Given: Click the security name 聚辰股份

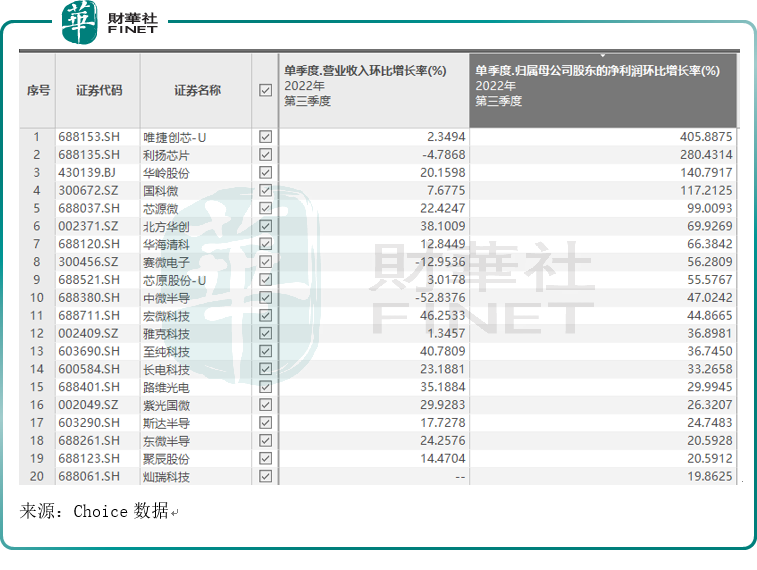Looking at the screenshot, I should pyautogui.click(x=166, y=459).
